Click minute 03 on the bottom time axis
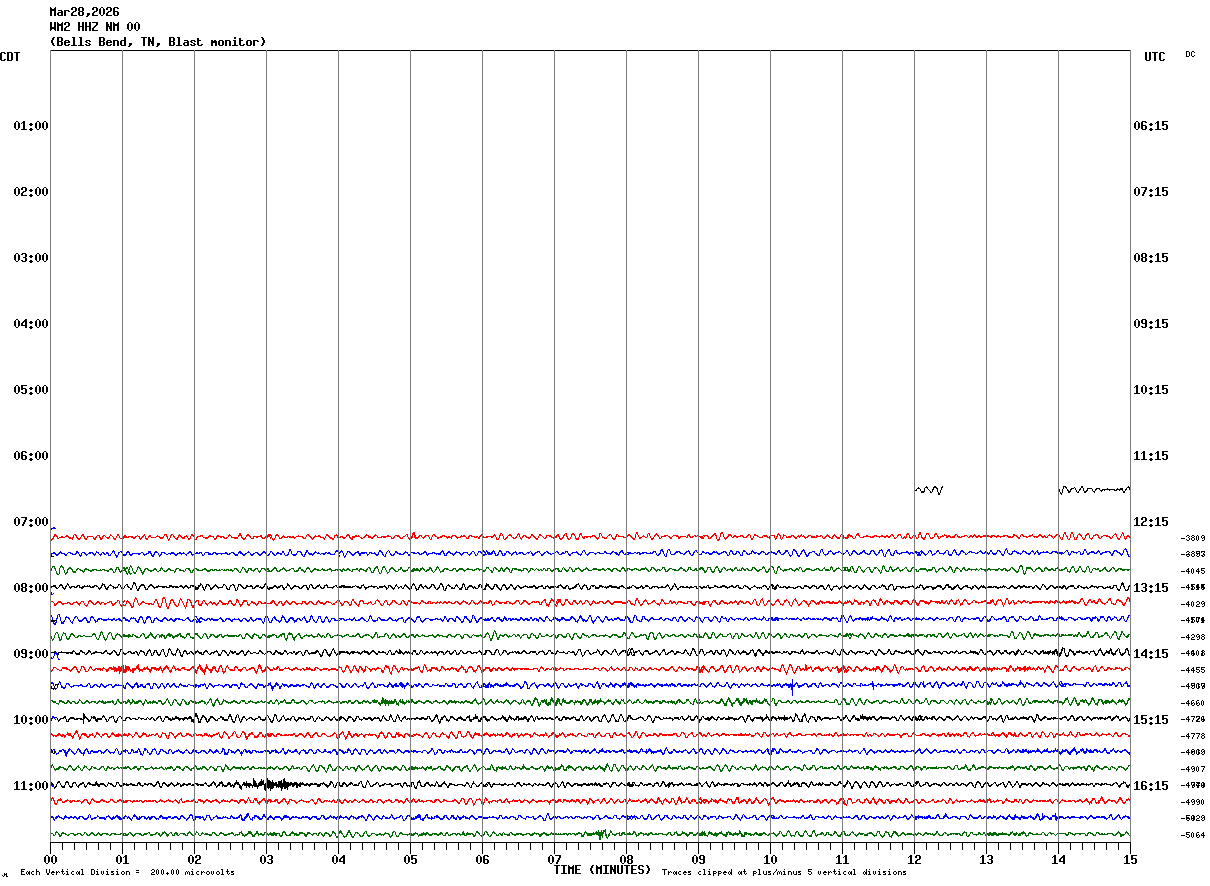 (266, 859)
